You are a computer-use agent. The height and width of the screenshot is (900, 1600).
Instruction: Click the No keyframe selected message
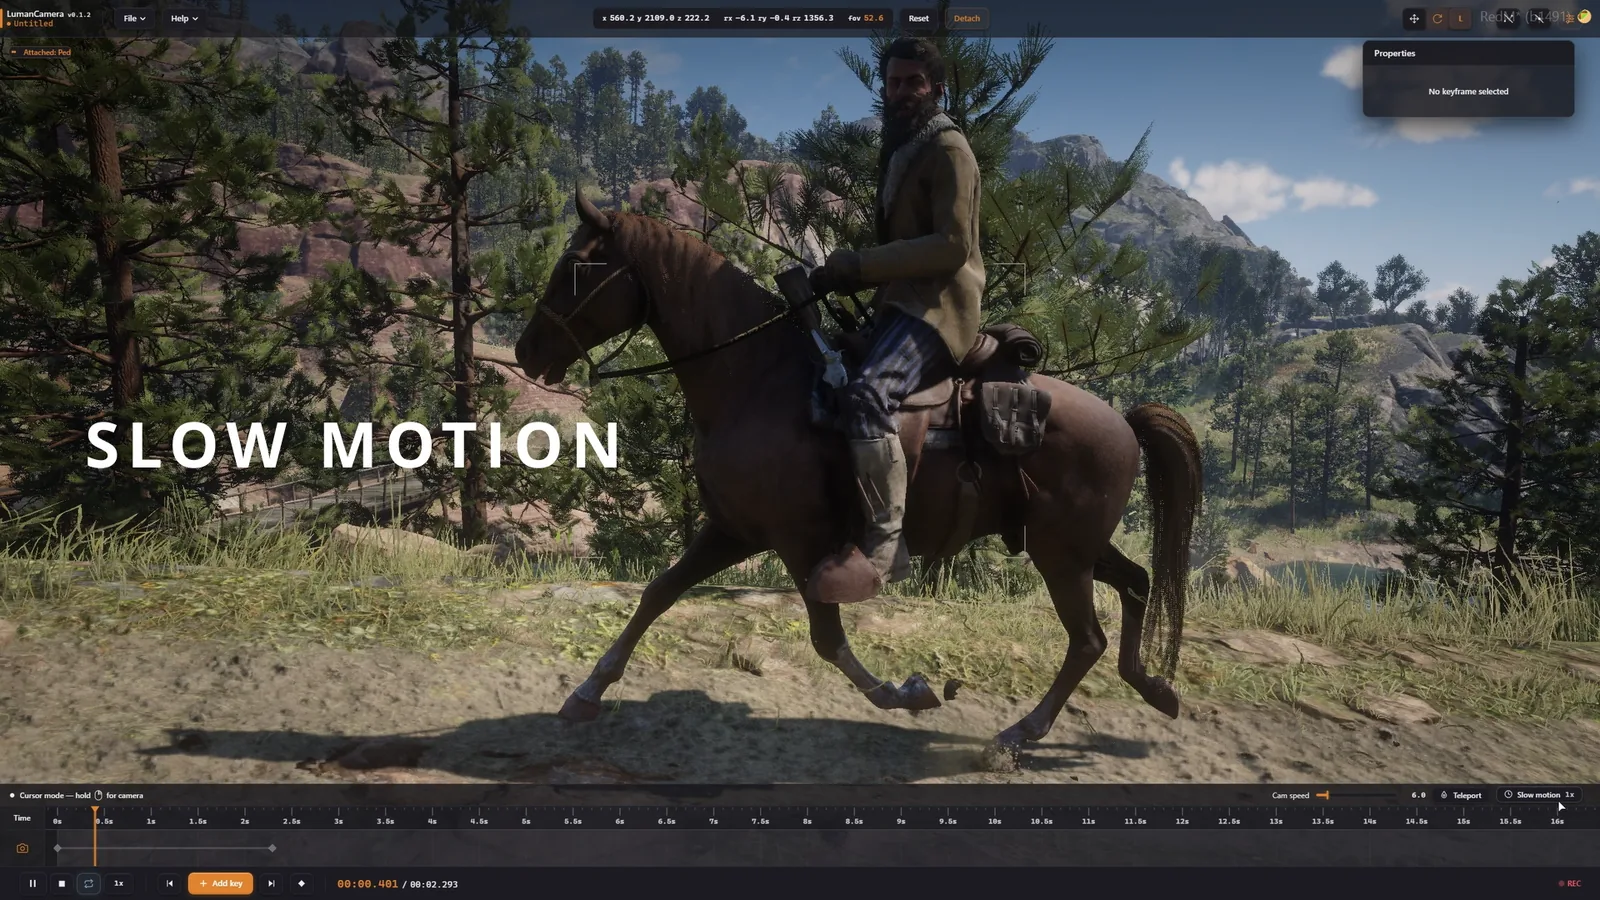(x=1468, y=92)
